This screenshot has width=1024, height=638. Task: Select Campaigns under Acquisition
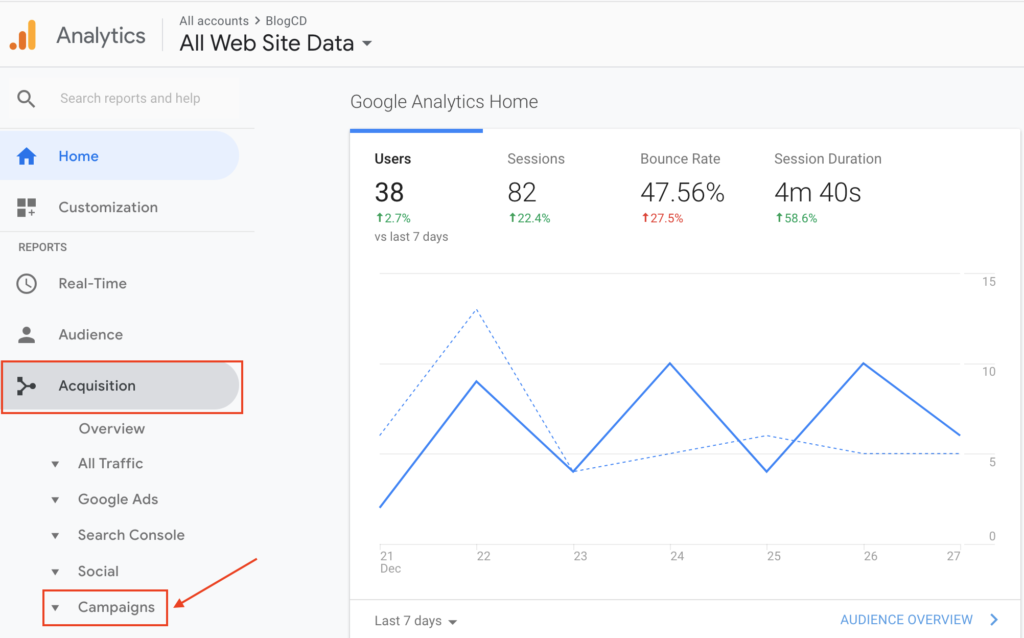coord(116,607)
